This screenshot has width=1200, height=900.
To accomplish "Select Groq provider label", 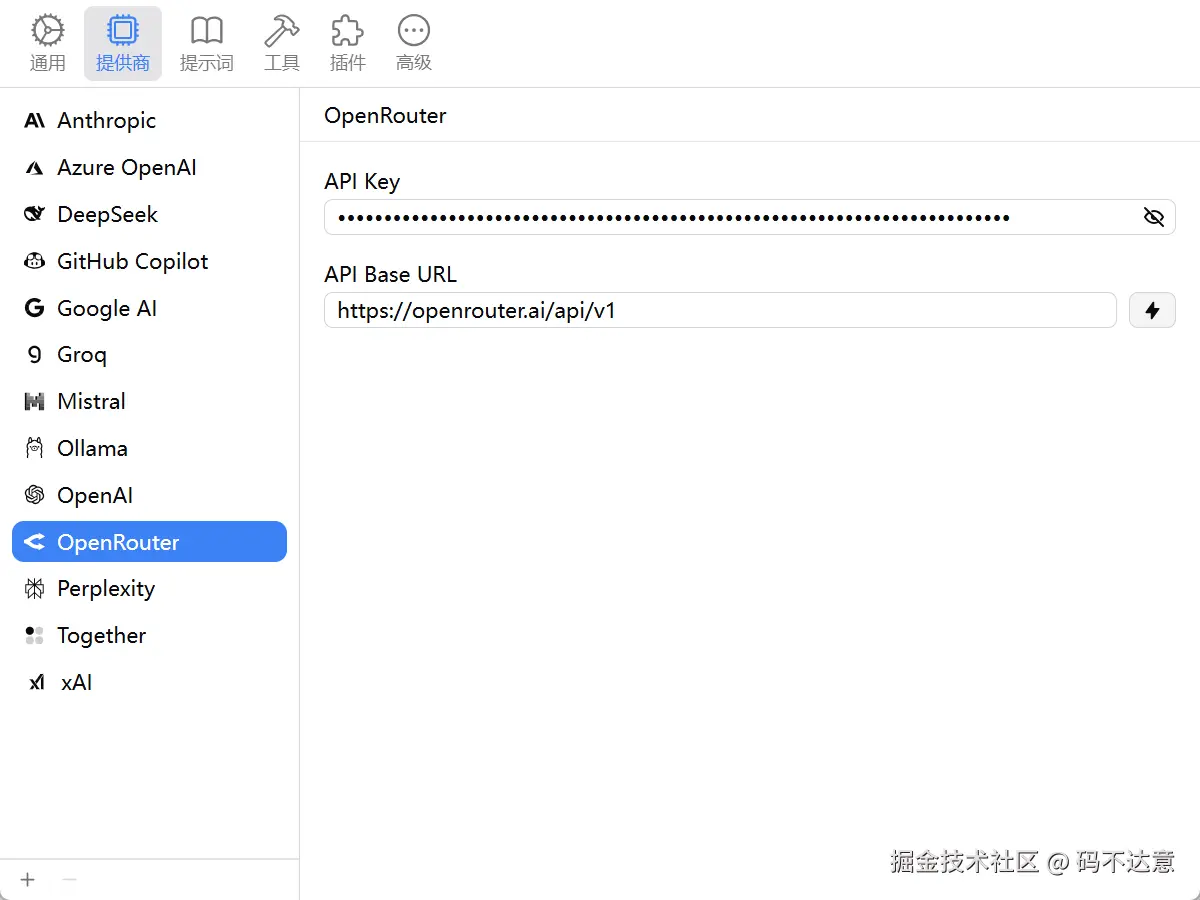I will (82, 355).
